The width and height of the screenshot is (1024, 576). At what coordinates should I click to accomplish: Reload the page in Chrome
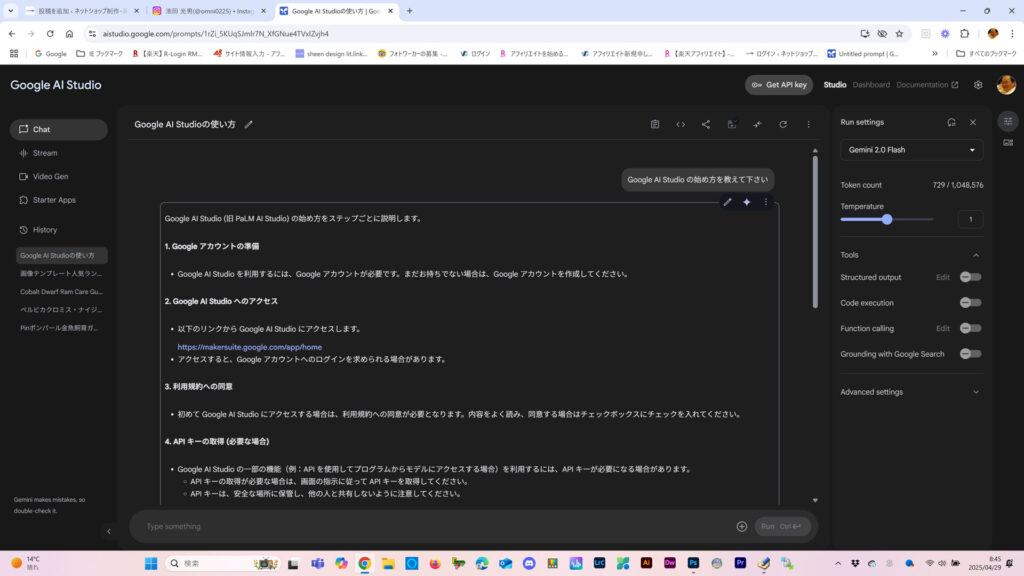50,33
